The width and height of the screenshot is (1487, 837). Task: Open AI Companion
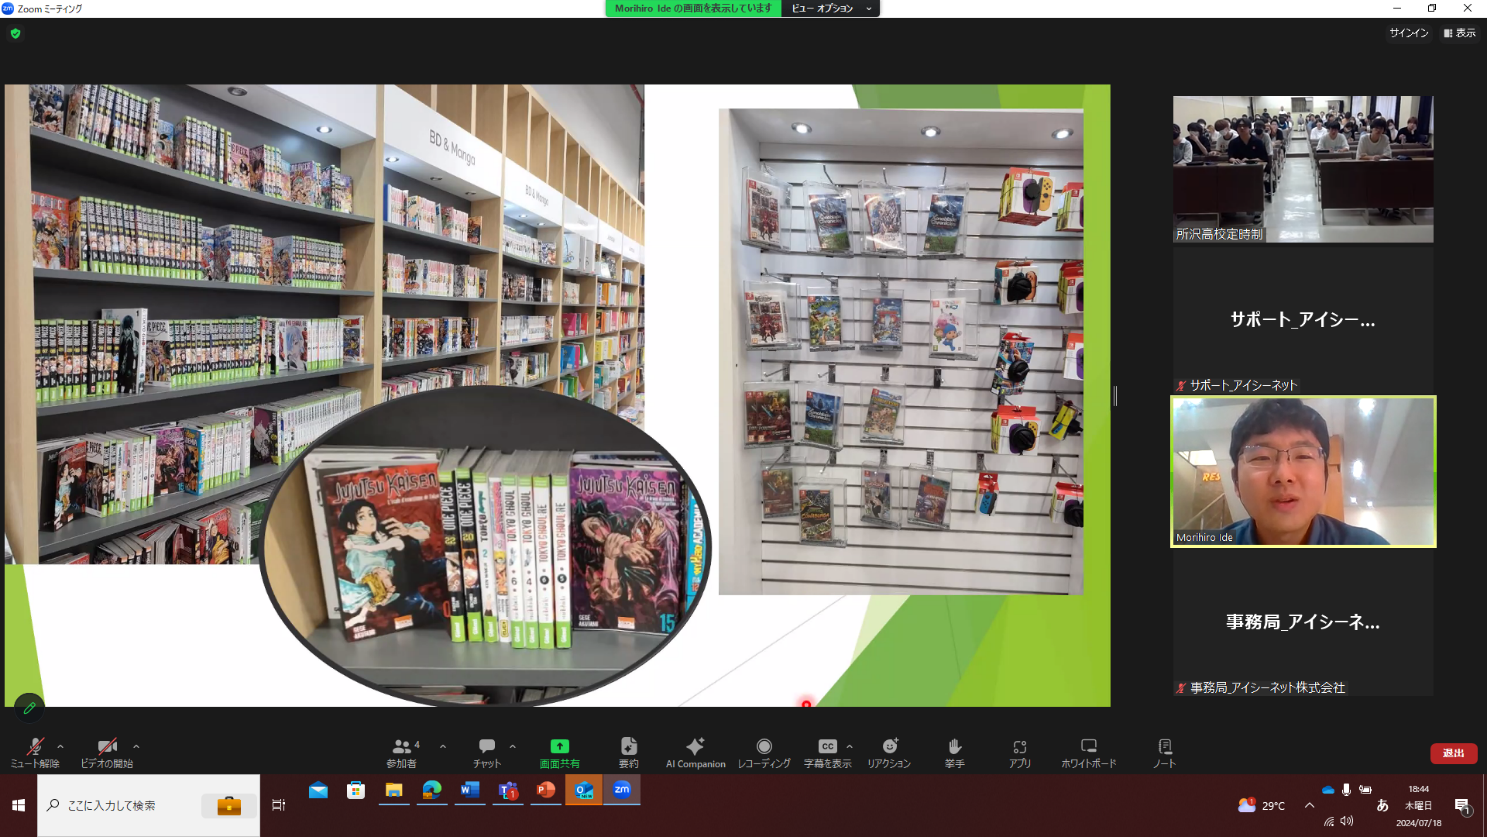point(695,753)
